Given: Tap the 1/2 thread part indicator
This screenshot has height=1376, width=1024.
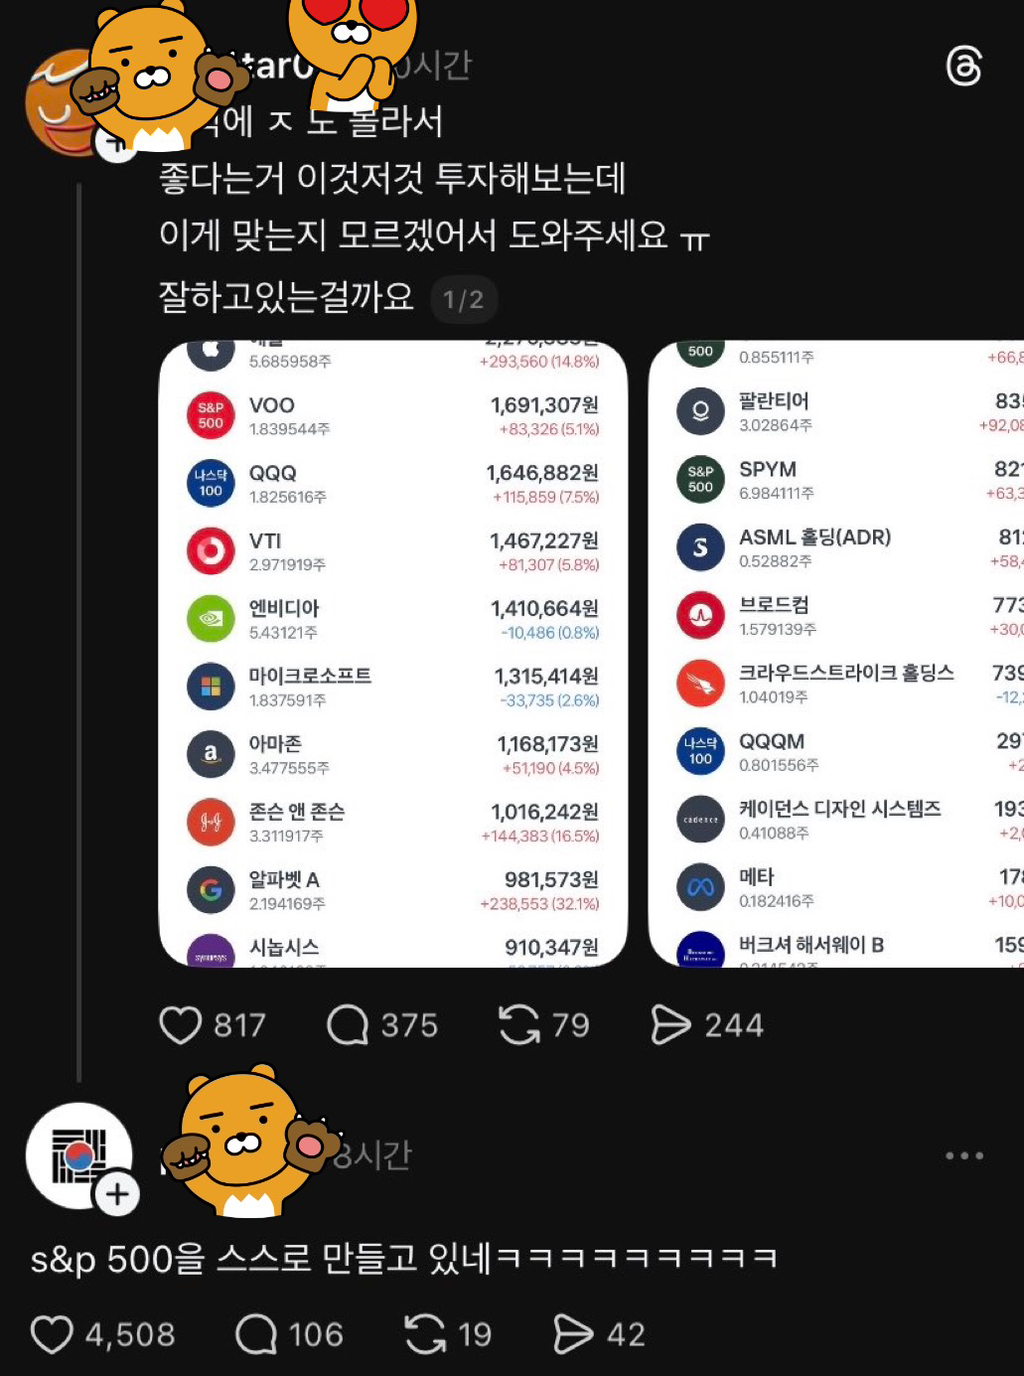Looking at the screenshot, I should [x=463, y=299].
